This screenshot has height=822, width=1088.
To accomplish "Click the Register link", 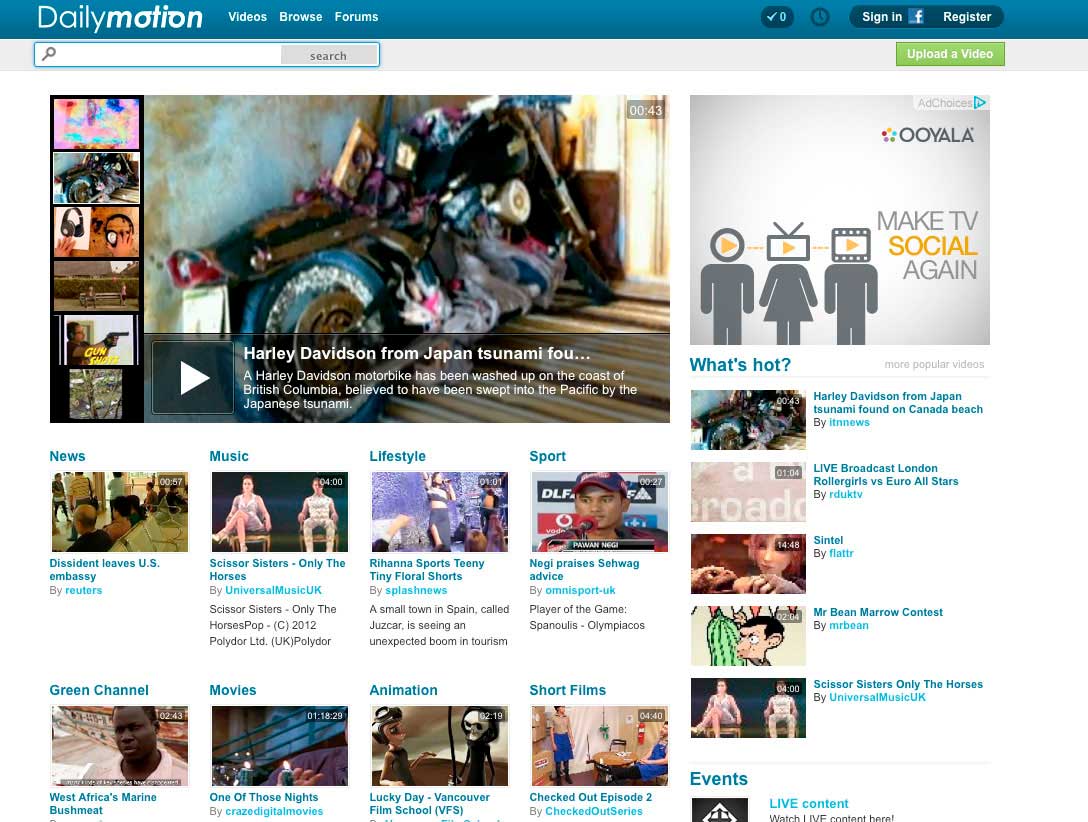I will click(x=966, y=17).
